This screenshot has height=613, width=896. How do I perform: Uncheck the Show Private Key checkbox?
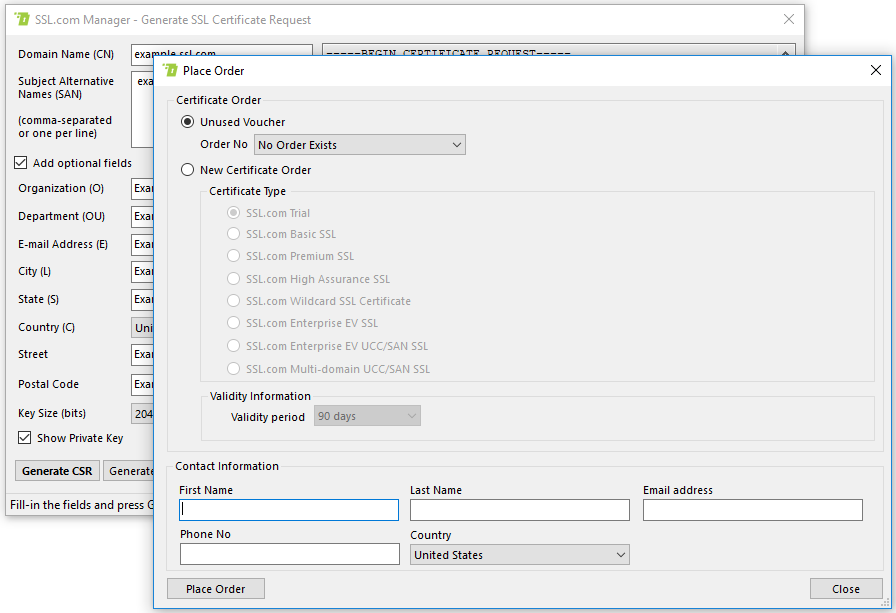25,438
